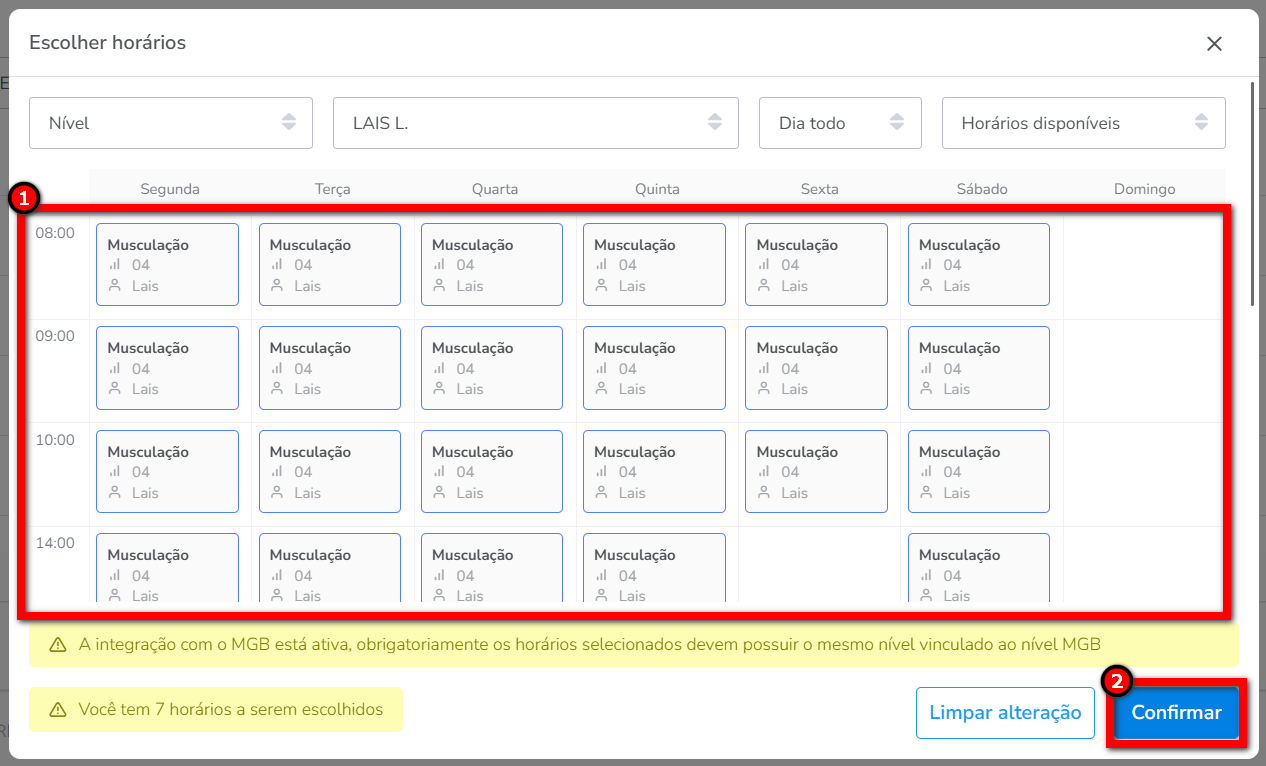The width and height of the screenshot is (1266, 766).
Task: Select Quinta 14:00 Musculação slot
Action: tap(654, 568)
